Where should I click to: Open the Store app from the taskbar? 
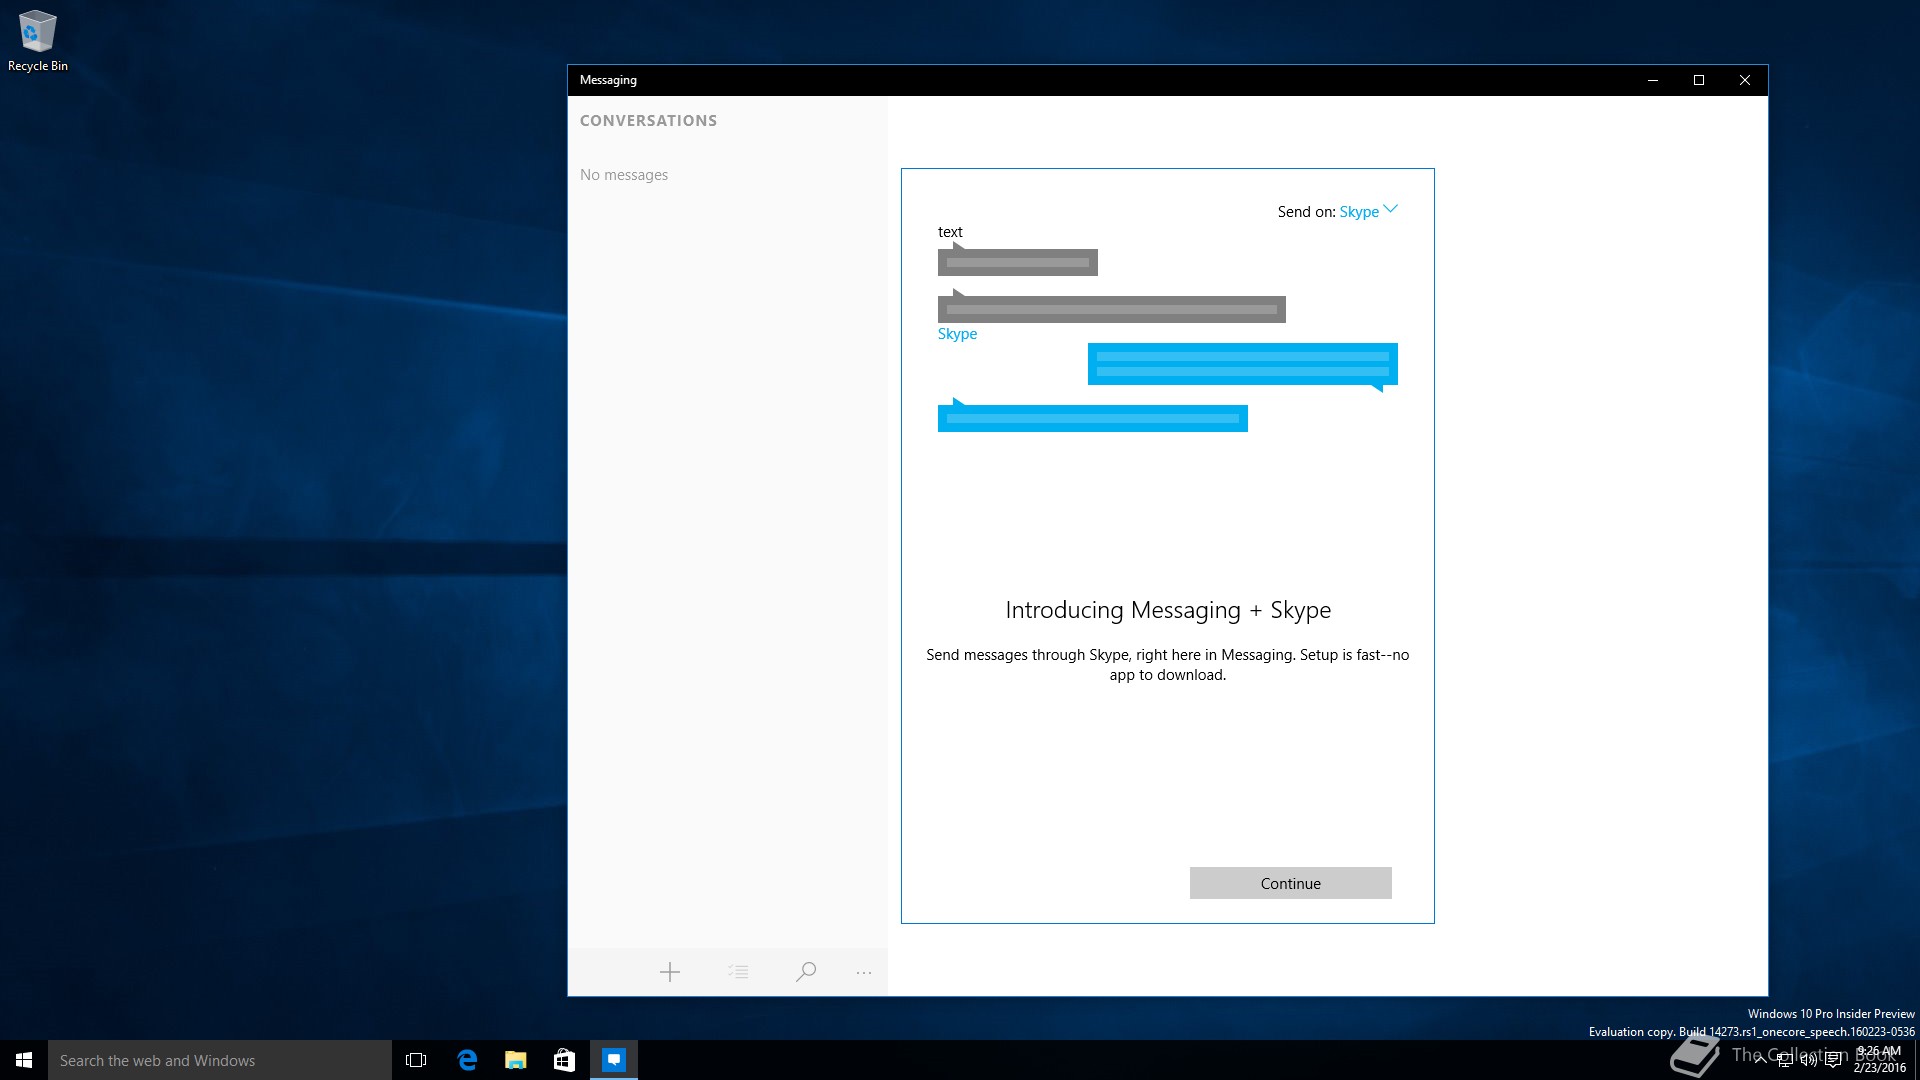pyautogui.click(x=564, y=1060)
